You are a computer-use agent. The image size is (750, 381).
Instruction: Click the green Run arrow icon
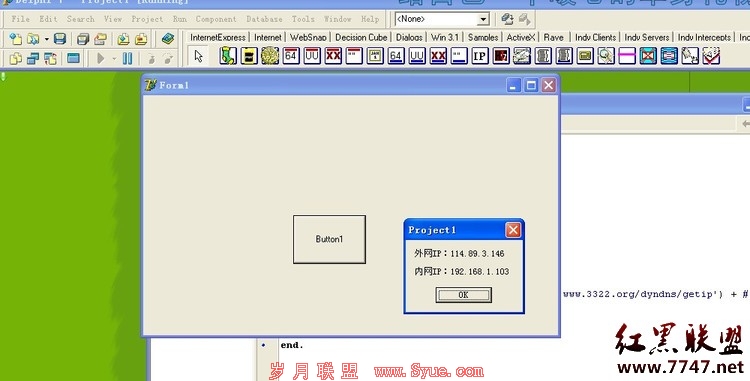(100, 58)
